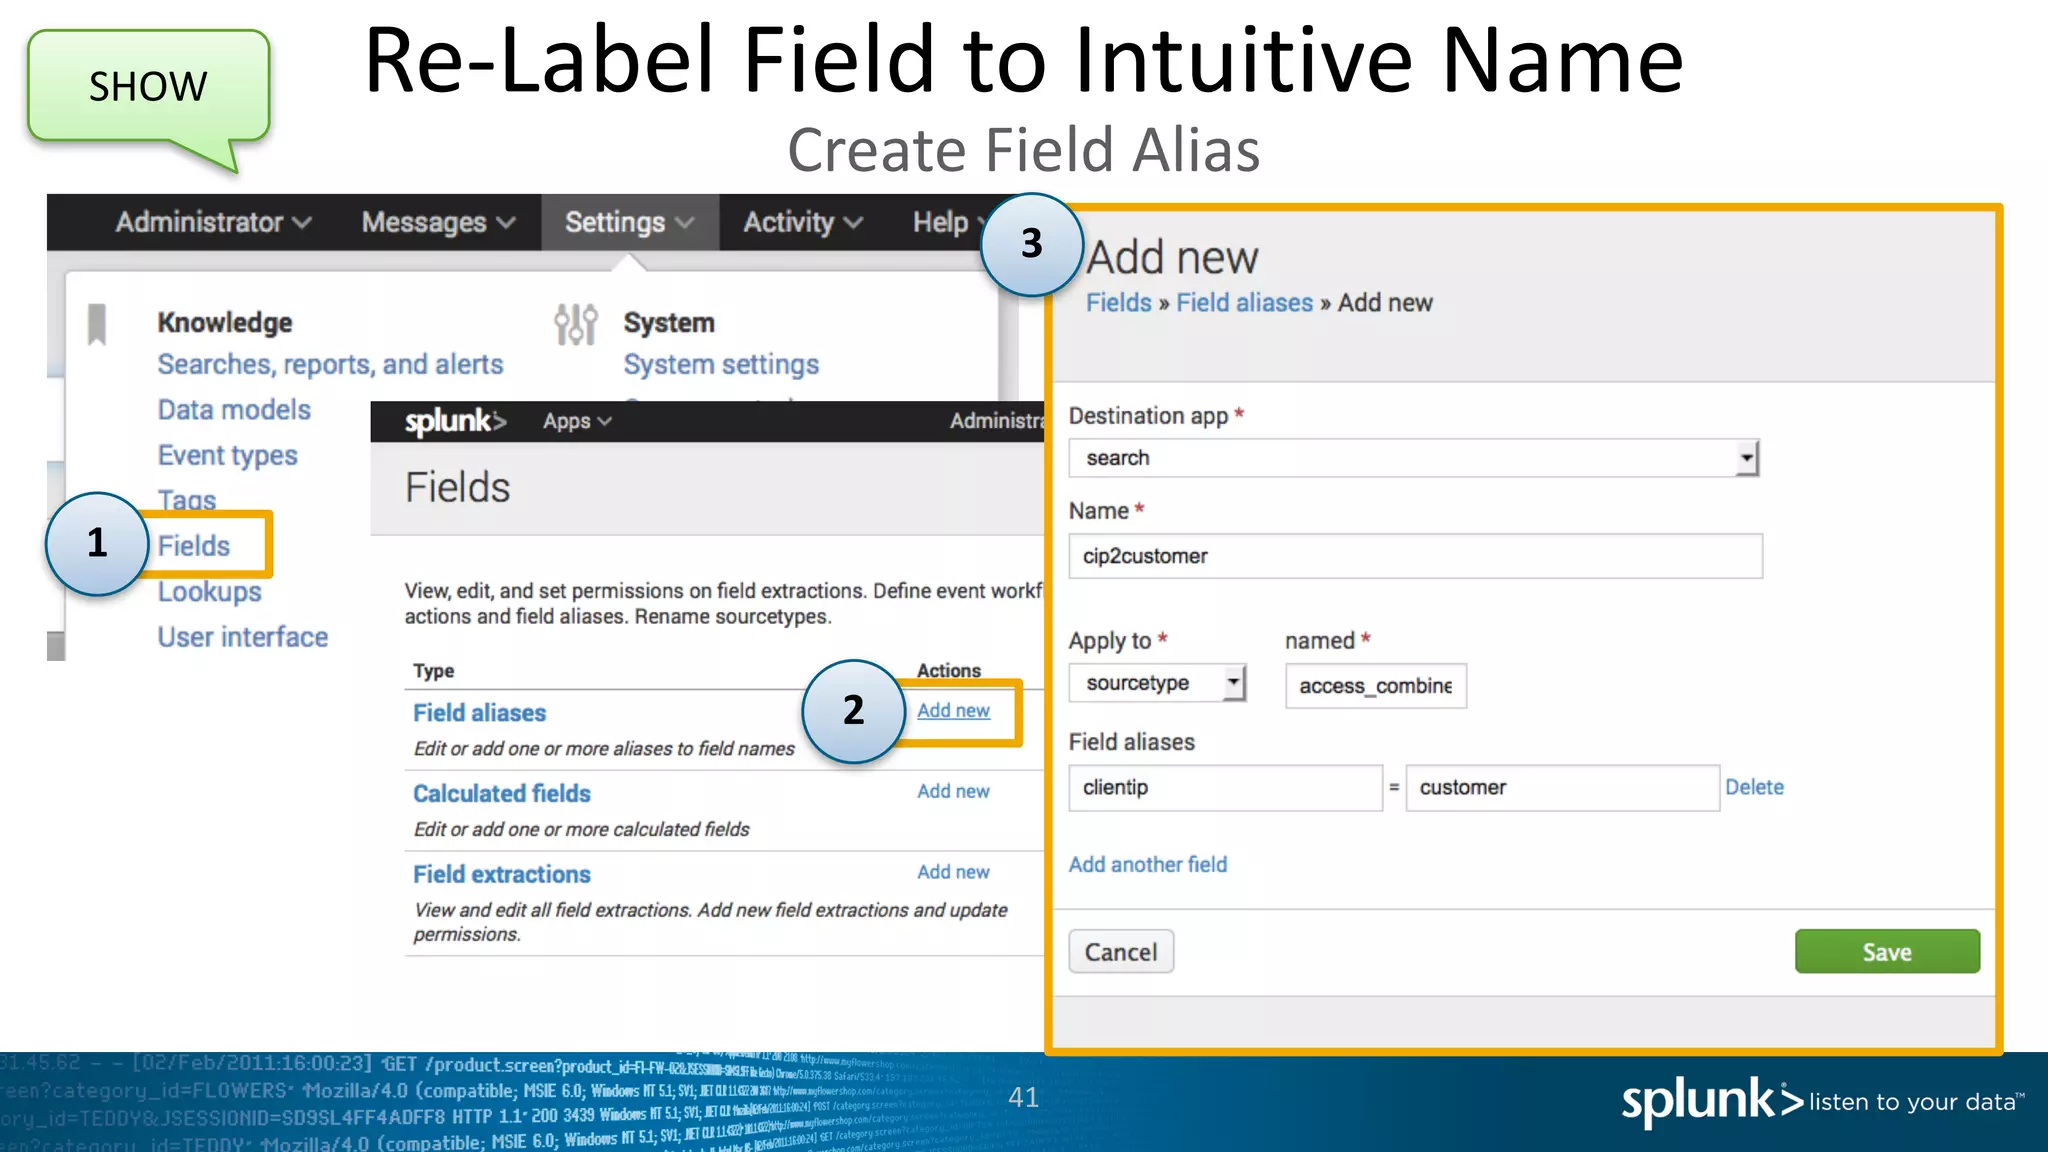
Task: Click the Administrator item in Fields window
Action: pyautogui.click(x=996, y=421)
